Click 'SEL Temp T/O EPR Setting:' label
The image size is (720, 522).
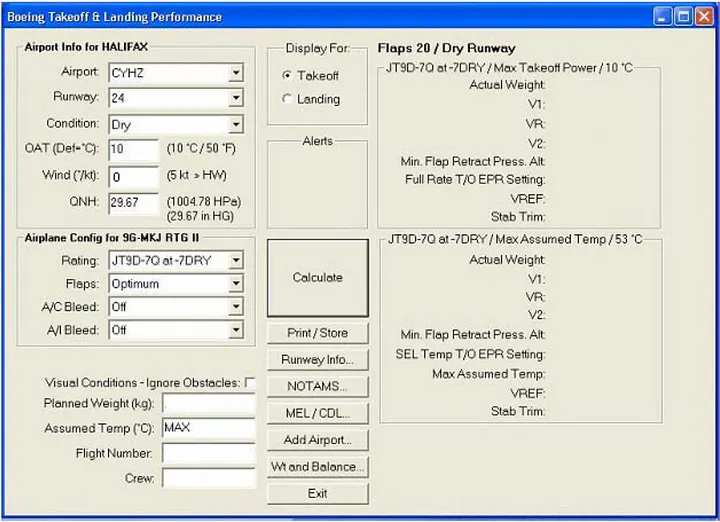(x=470, y=354)
